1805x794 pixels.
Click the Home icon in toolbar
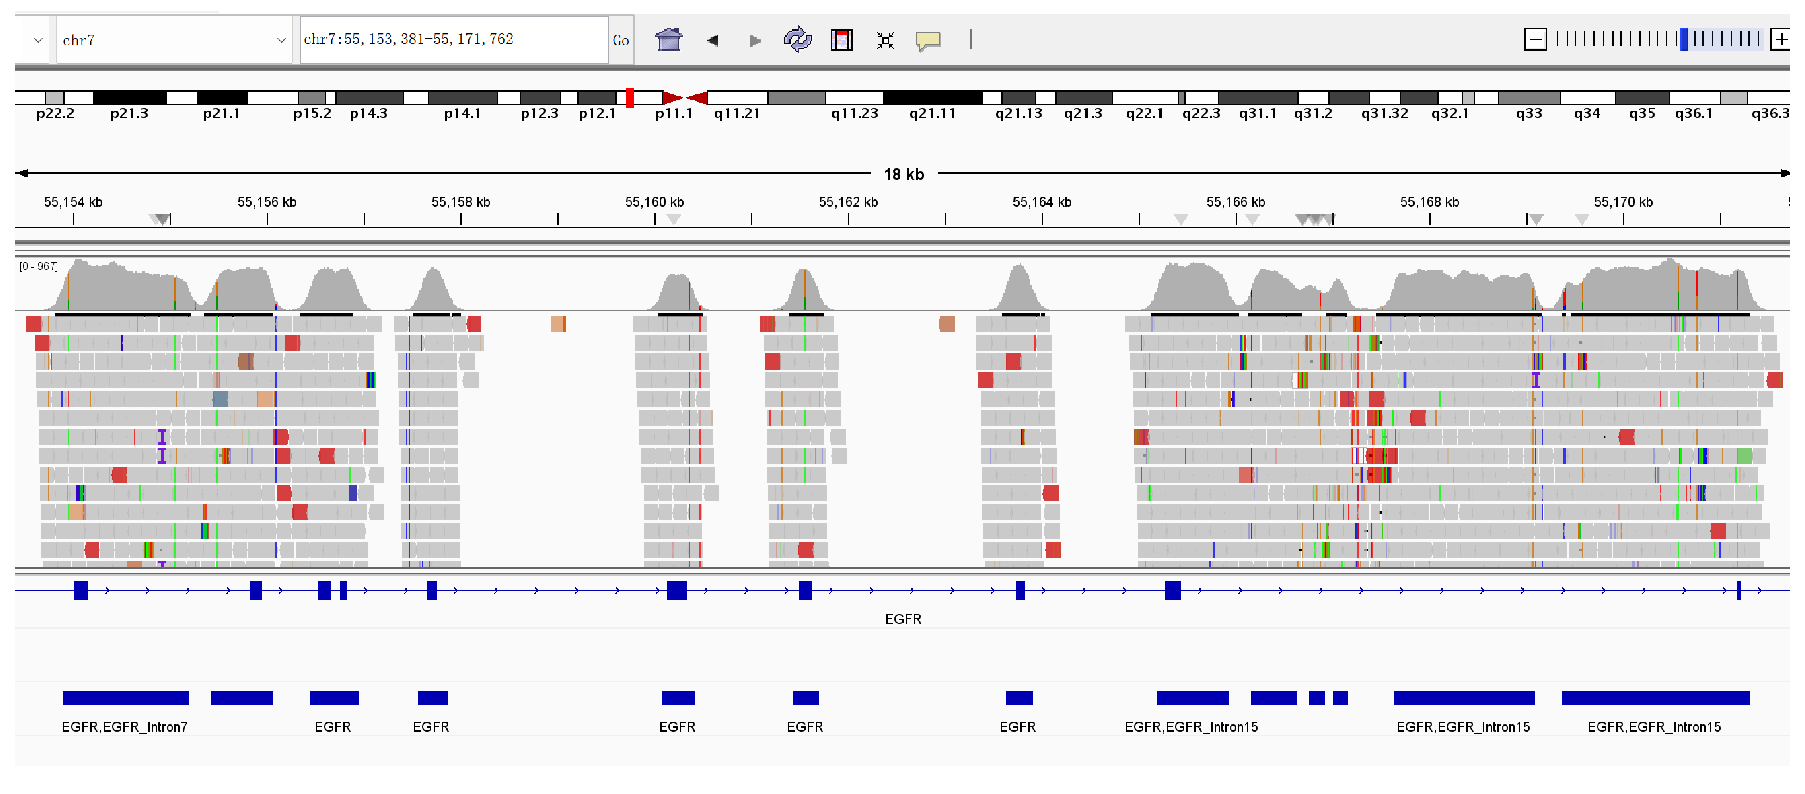coord(668,40)
